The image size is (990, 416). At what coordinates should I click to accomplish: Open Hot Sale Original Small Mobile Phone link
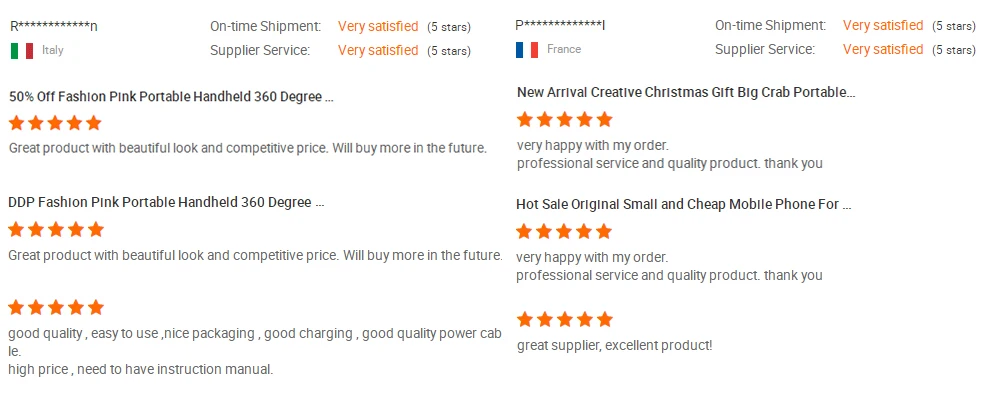click(x=684, y=204)
